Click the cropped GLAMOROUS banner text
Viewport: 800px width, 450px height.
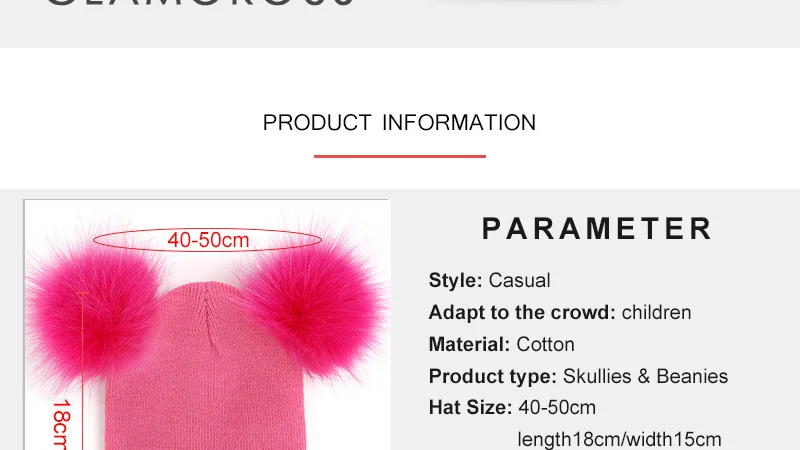click(200, 3)
